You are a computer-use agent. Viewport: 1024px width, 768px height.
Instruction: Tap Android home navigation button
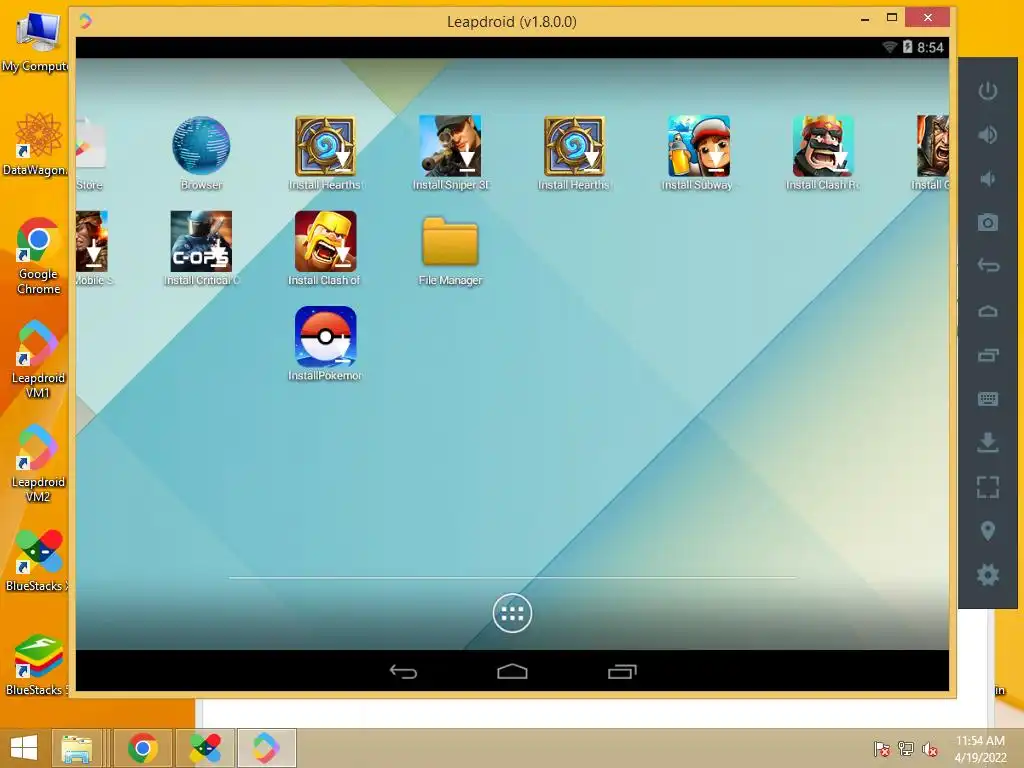512,671
